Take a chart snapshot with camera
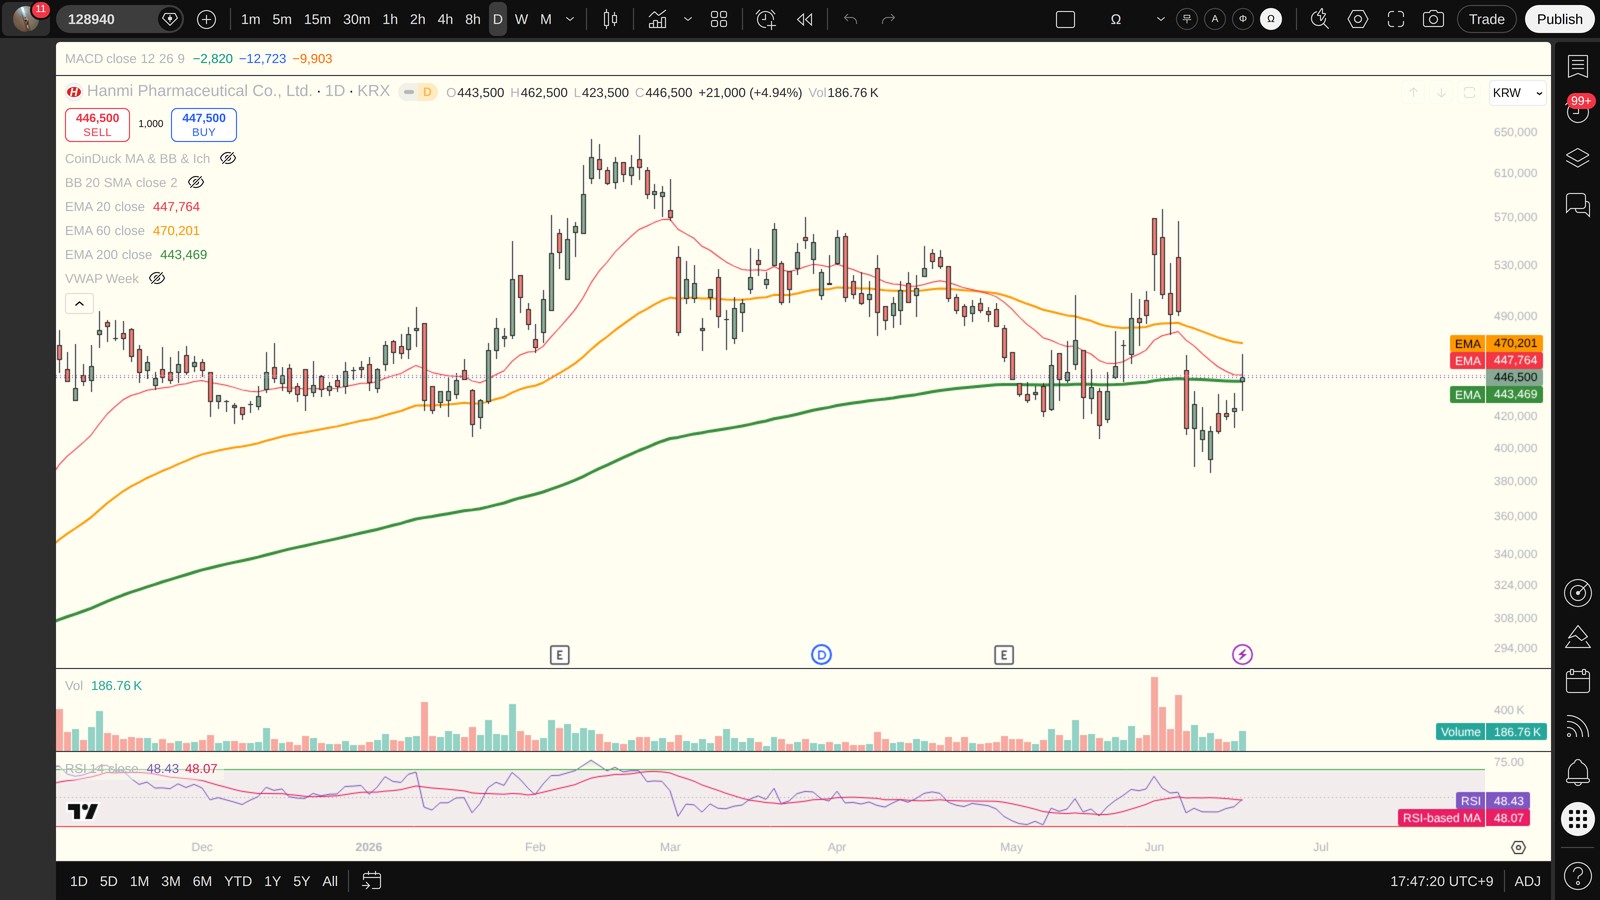The width and height of the screenshot is (1600, 900). tap(1433, 19)
